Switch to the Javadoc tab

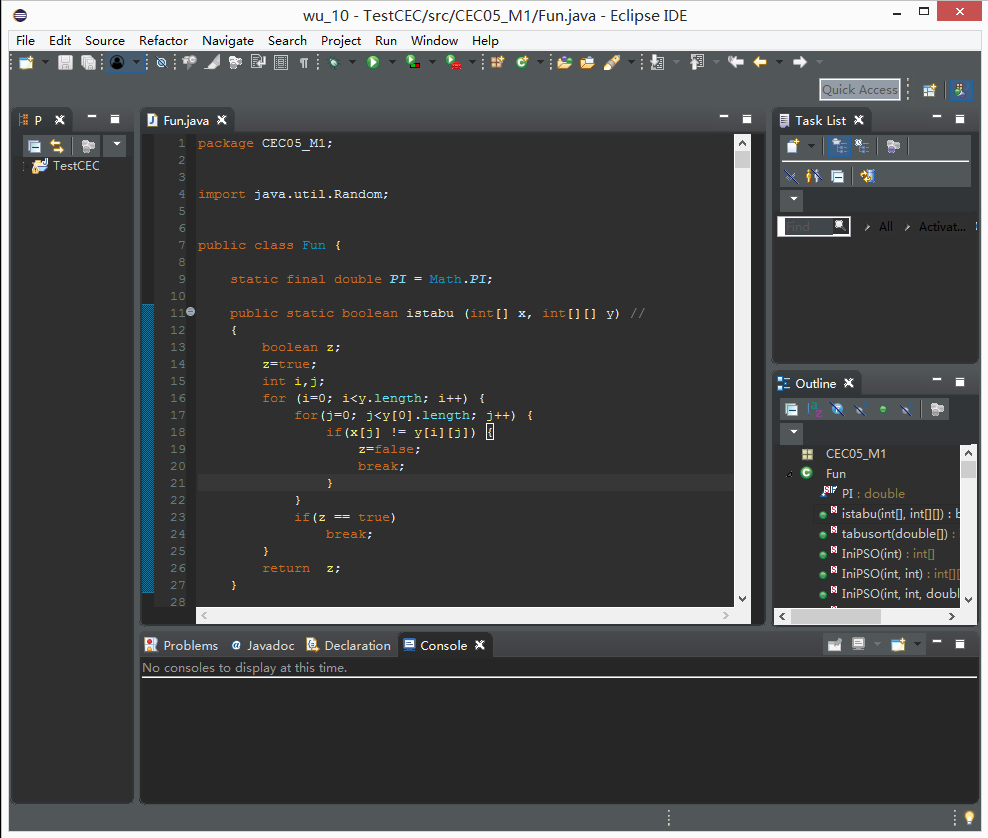click(x=263, y=645)
